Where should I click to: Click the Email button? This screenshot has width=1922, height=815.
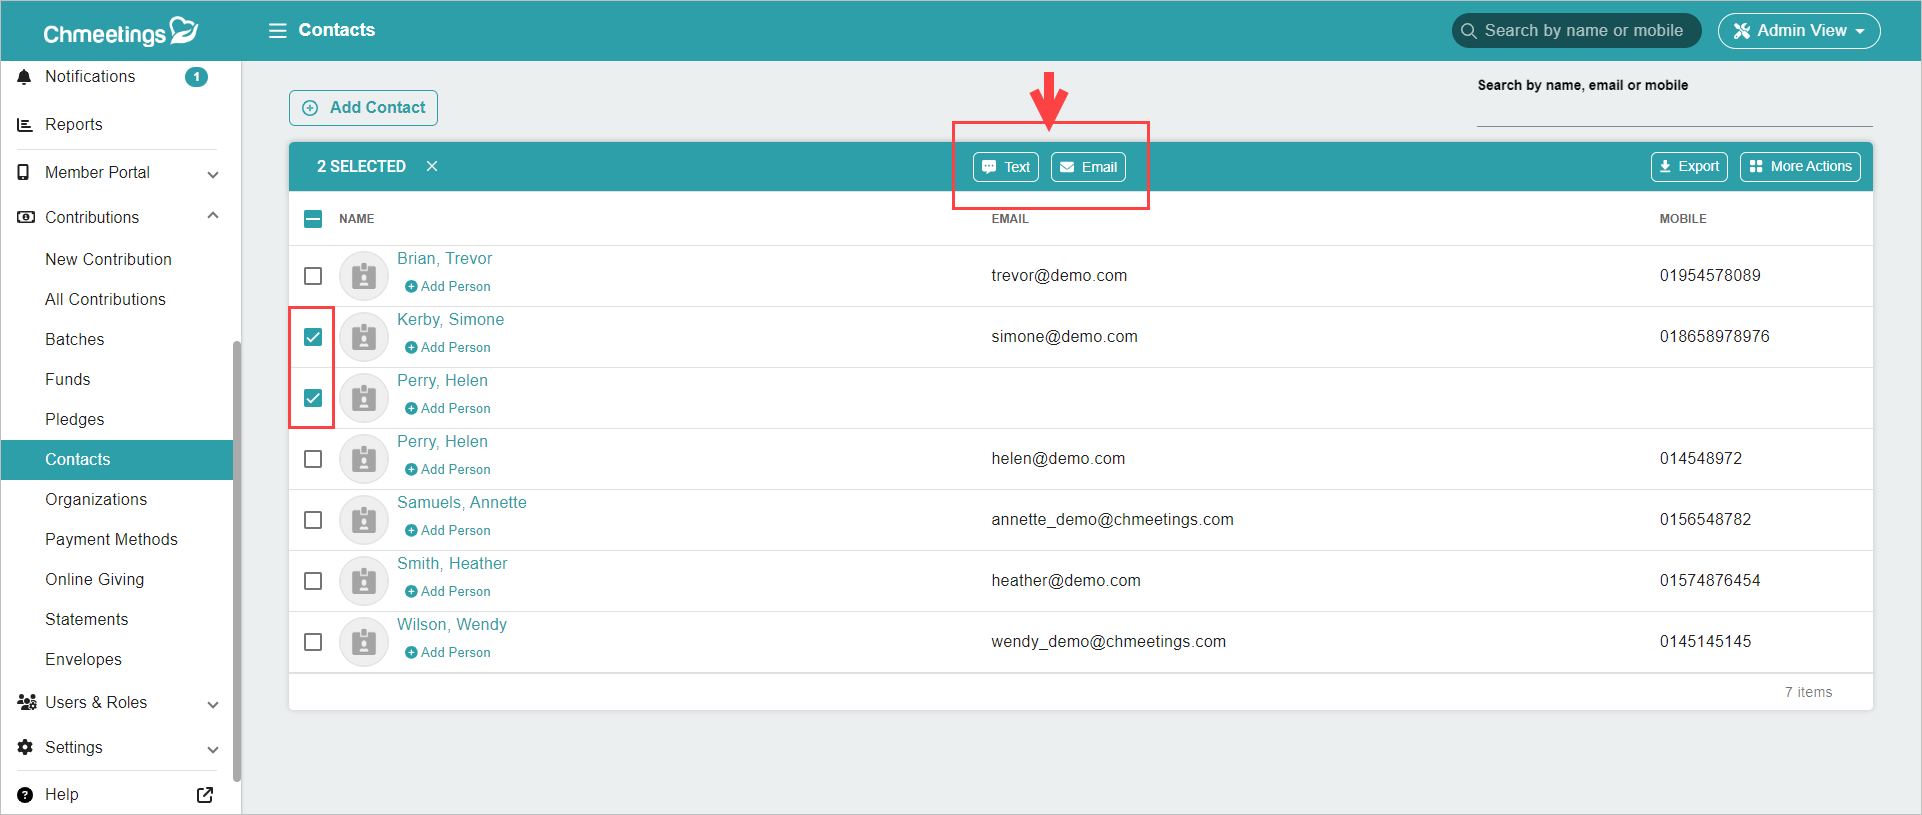(x=1088, y=167)
